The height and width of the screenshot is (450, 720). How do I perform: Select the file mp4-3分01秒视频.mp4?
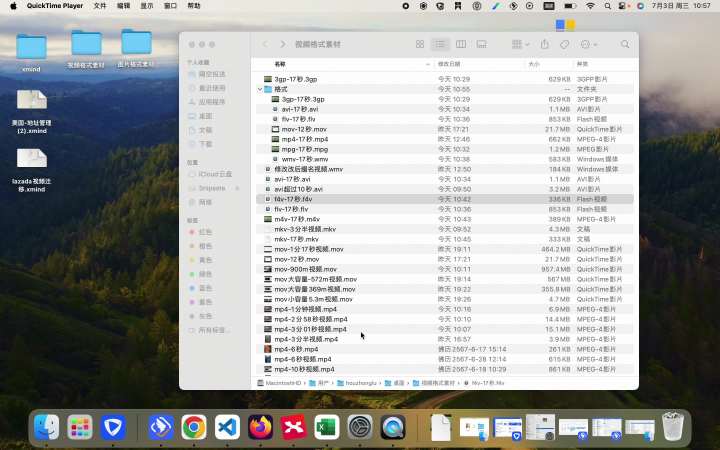[444, 329]
